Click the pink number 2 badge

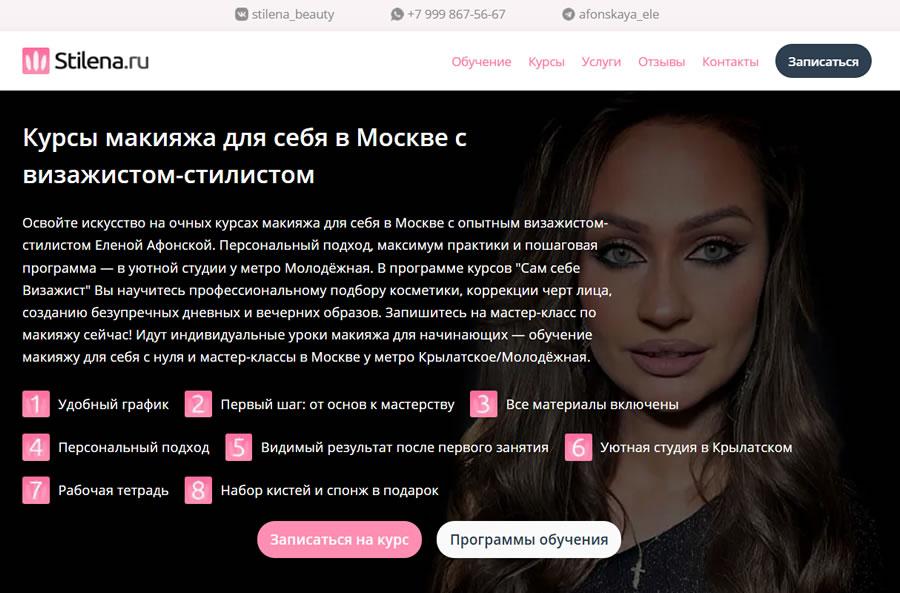pyautogui.click(x=198, y=404)
